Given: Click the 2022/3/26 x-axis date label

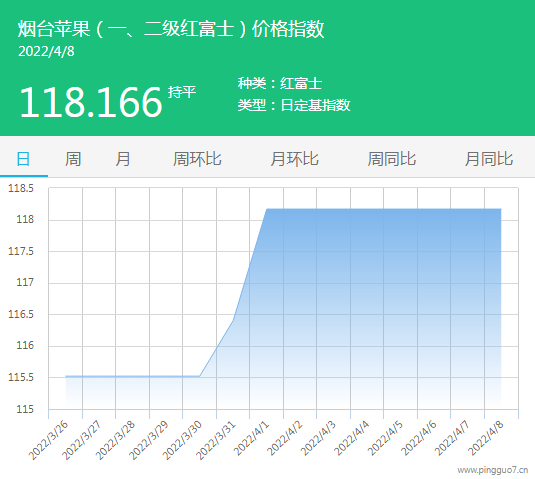Looking at the screenshot, I should coord(48,440).
